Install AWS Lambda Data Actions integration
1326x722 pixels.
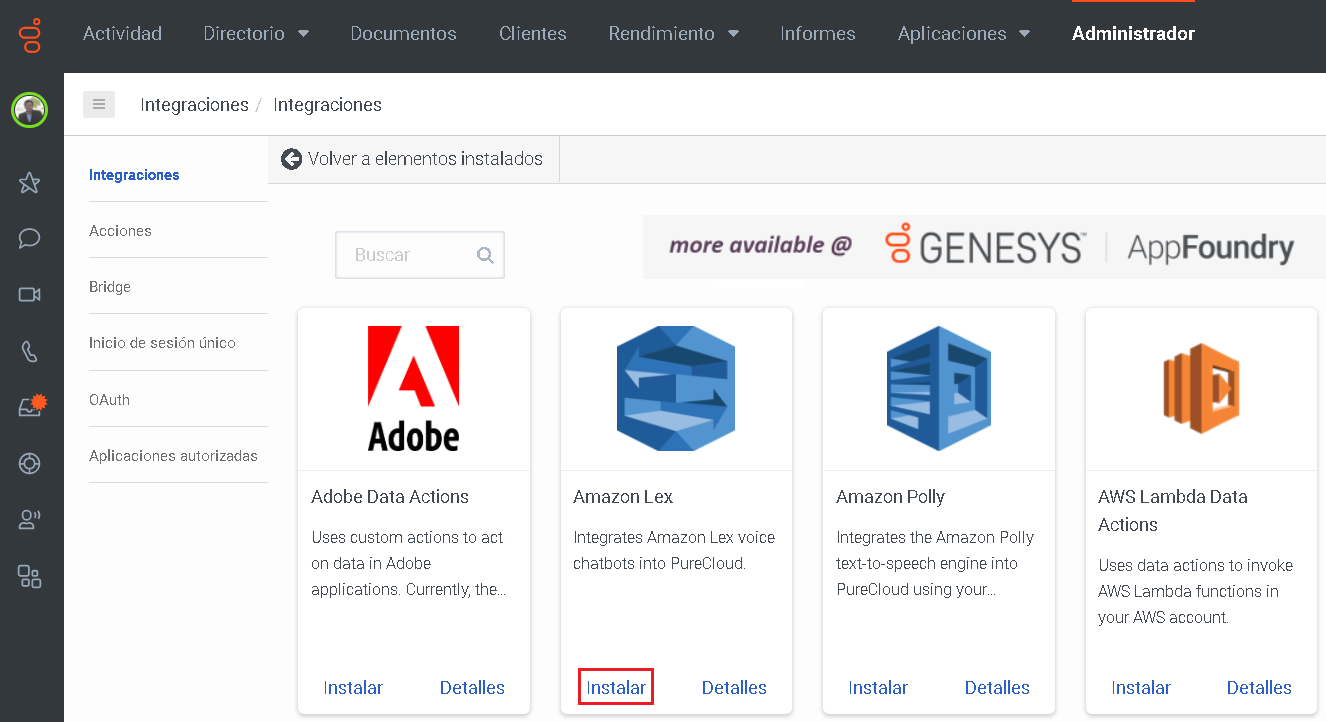1141,688
